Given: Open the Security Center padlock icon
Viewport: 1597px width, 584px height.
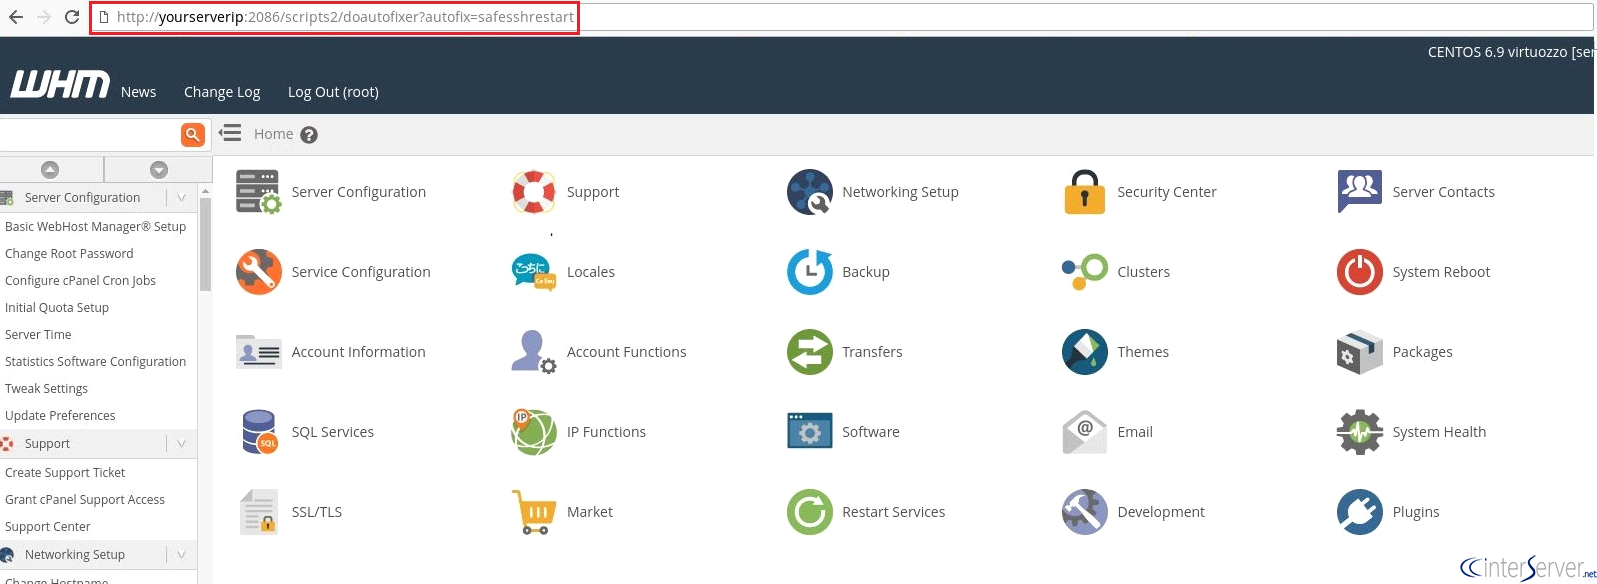Looking at the screenshot, I should point(1084,192).
